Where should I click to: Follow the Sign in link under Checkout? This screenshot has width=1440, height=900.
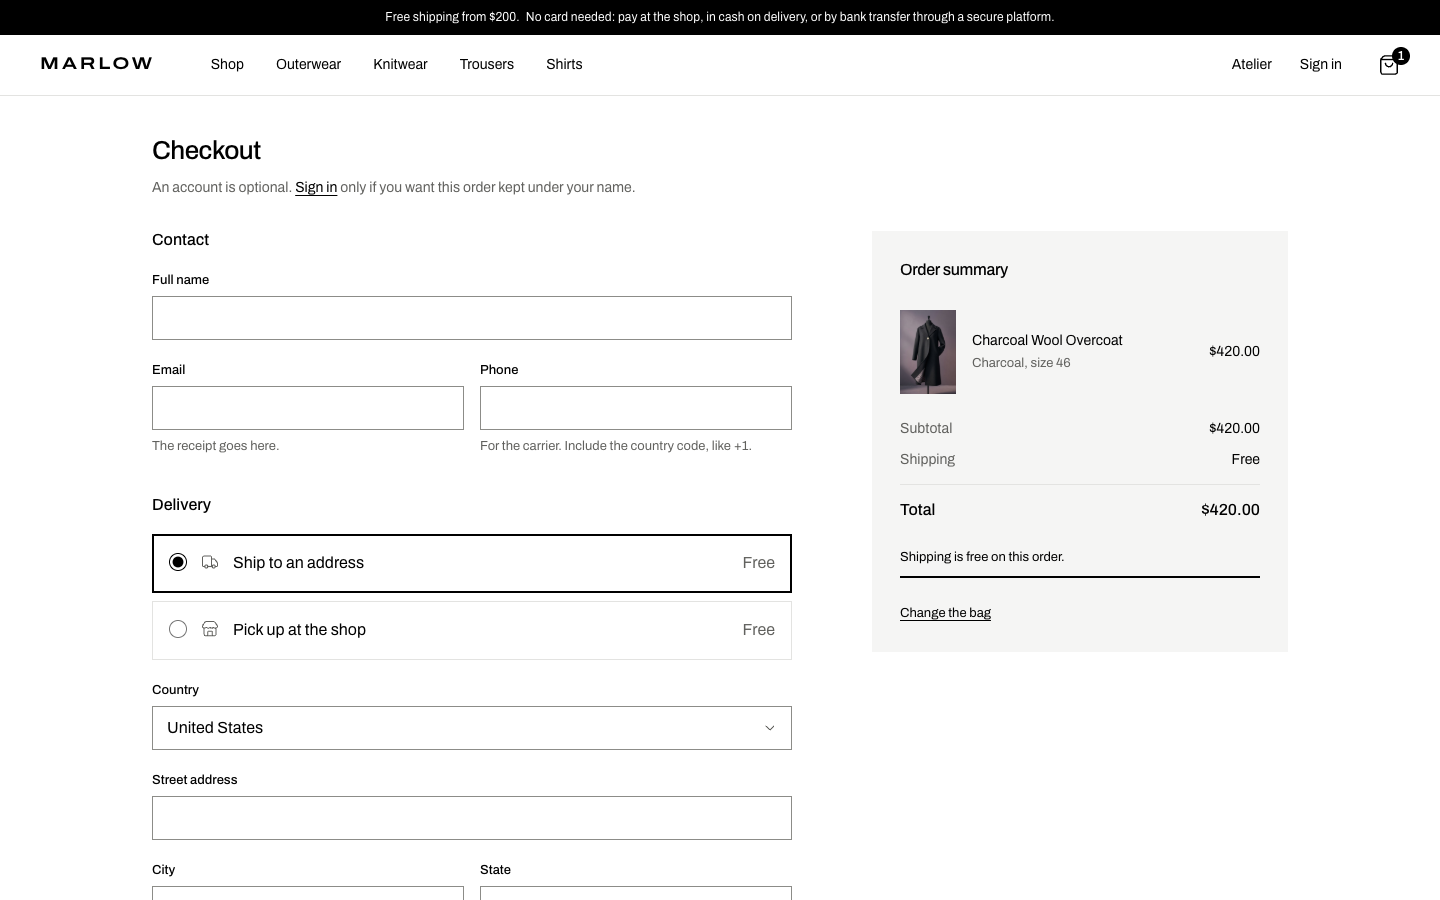coord(316,187)
